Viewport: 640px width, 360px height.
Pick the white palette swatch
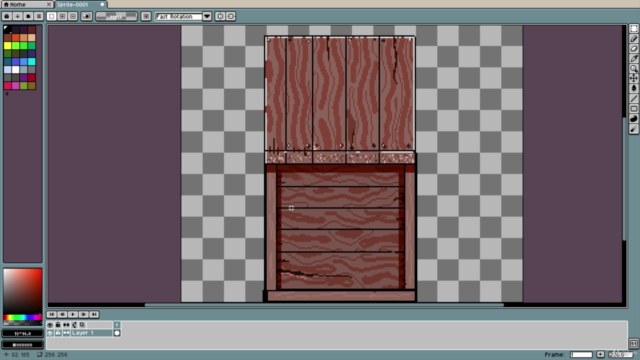[16, 70]
